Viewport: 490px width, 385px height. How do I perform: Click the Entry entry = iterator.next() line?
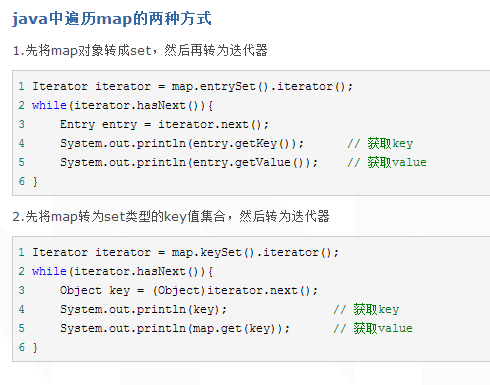[164, 125]
